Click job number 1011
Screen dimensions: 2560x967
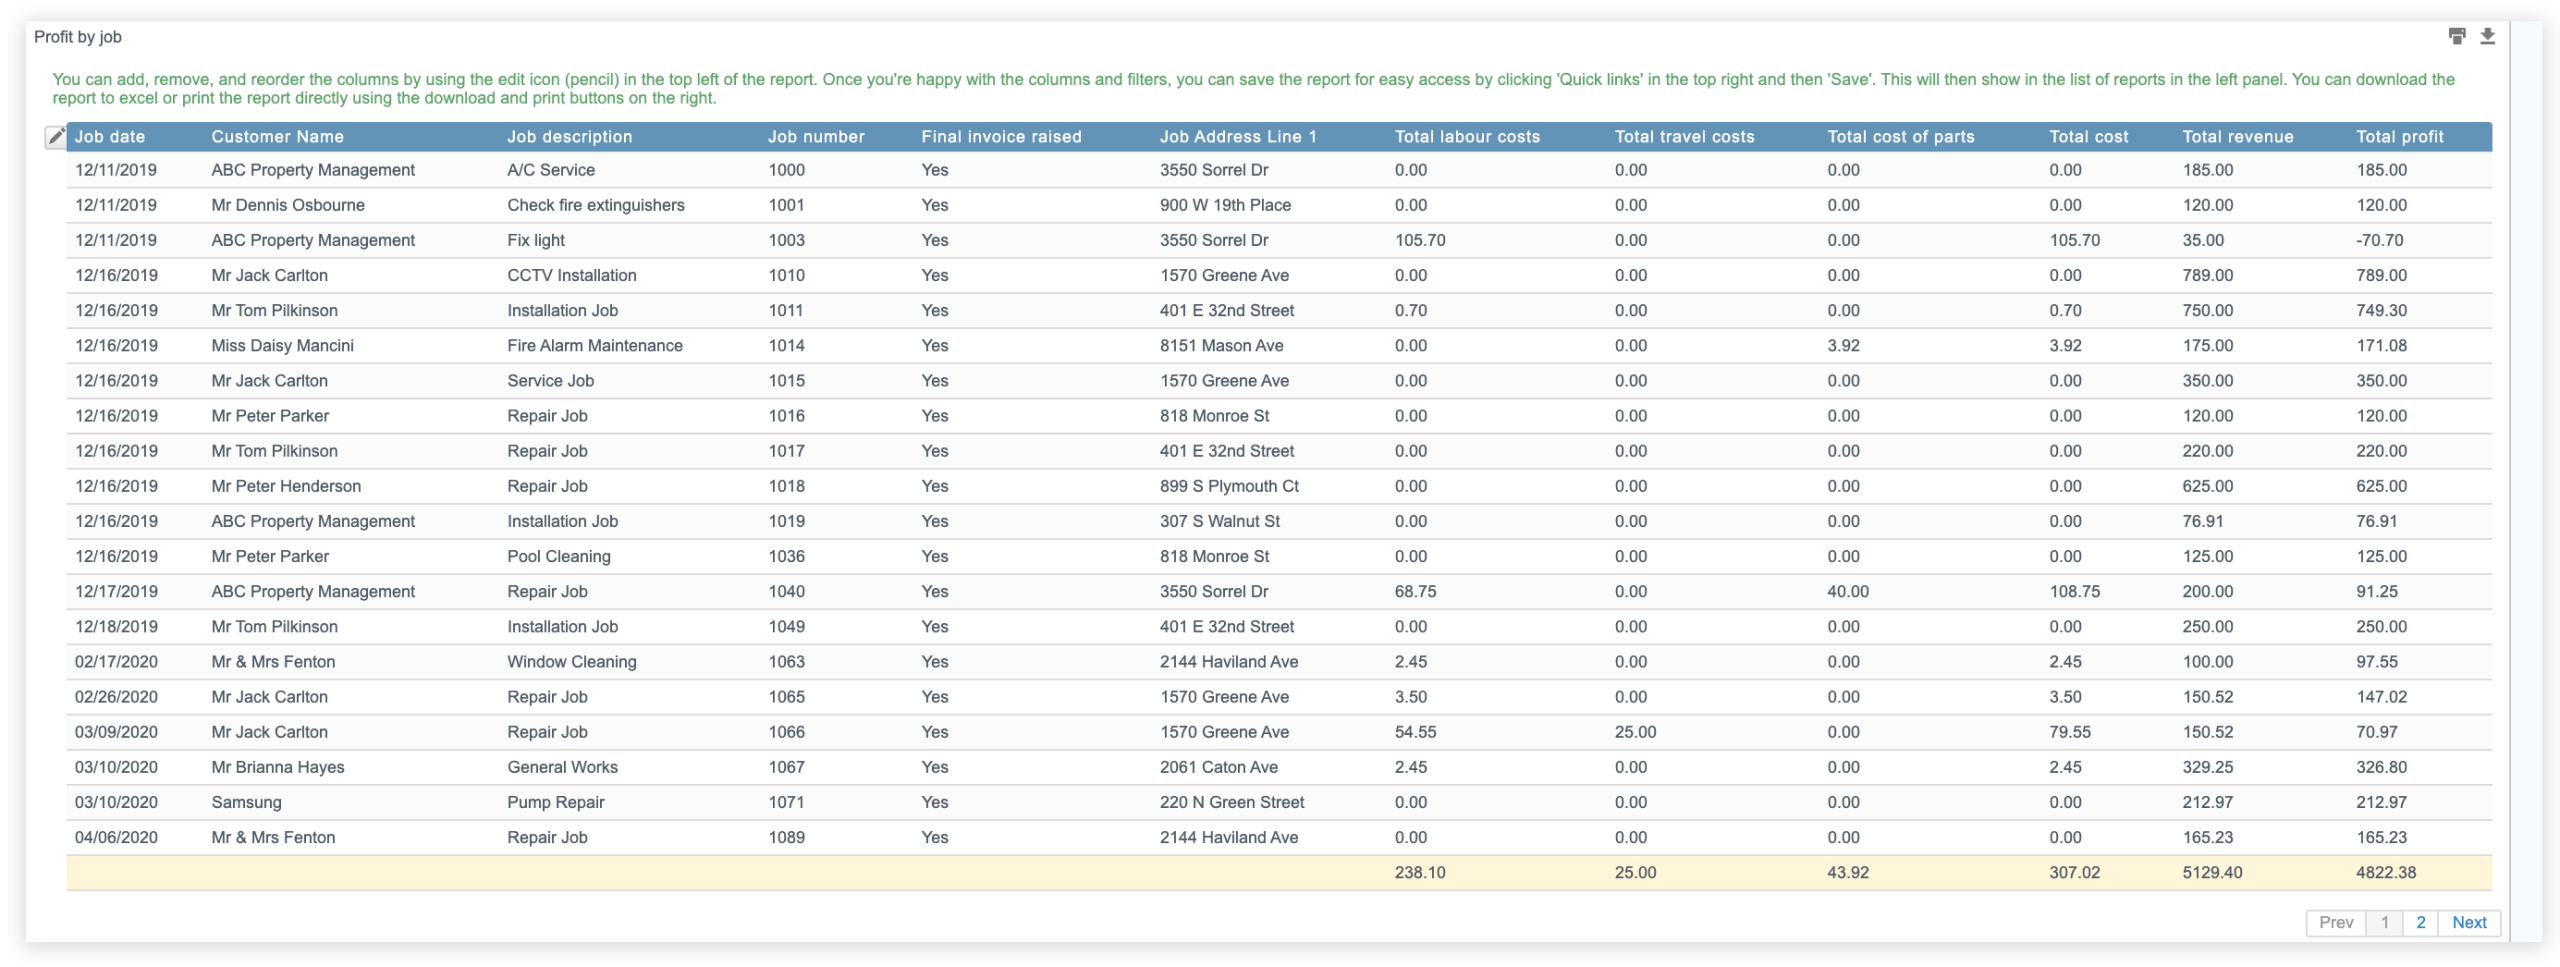[x=785, y=310]
